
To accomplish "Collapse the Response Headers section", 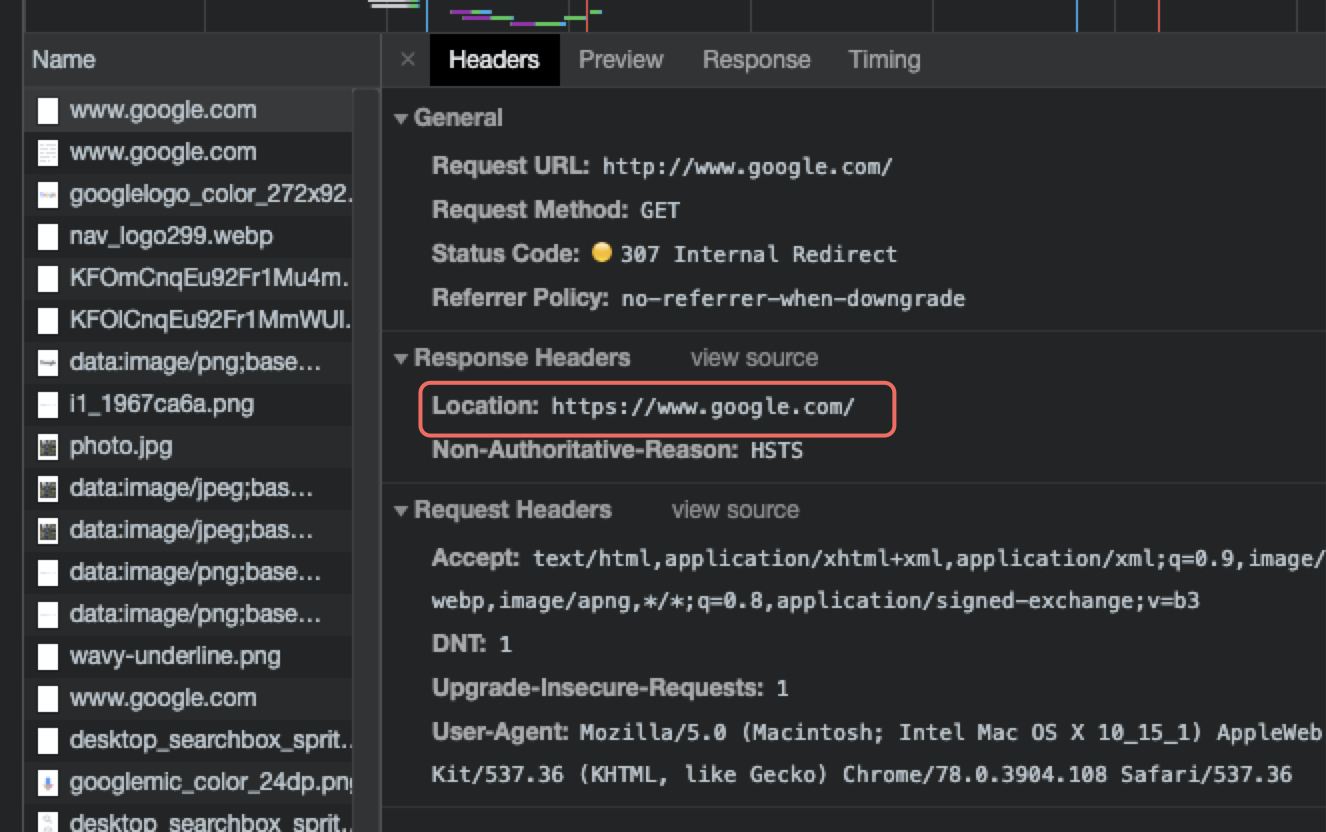I will click(x=401, y=358).
